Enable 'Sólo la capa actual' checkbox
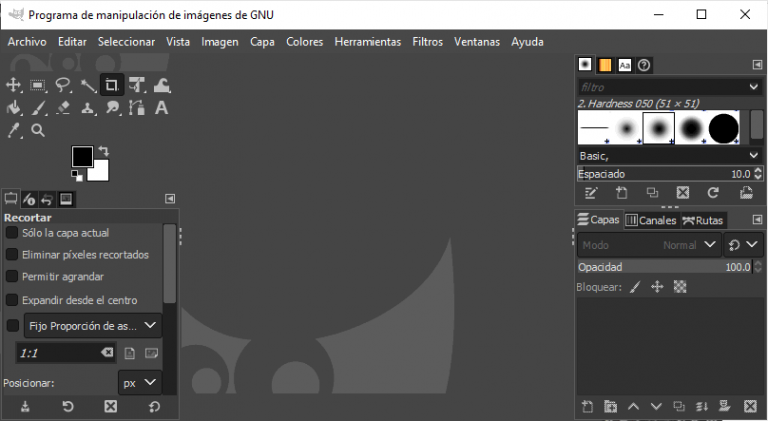 click(12, 233)
